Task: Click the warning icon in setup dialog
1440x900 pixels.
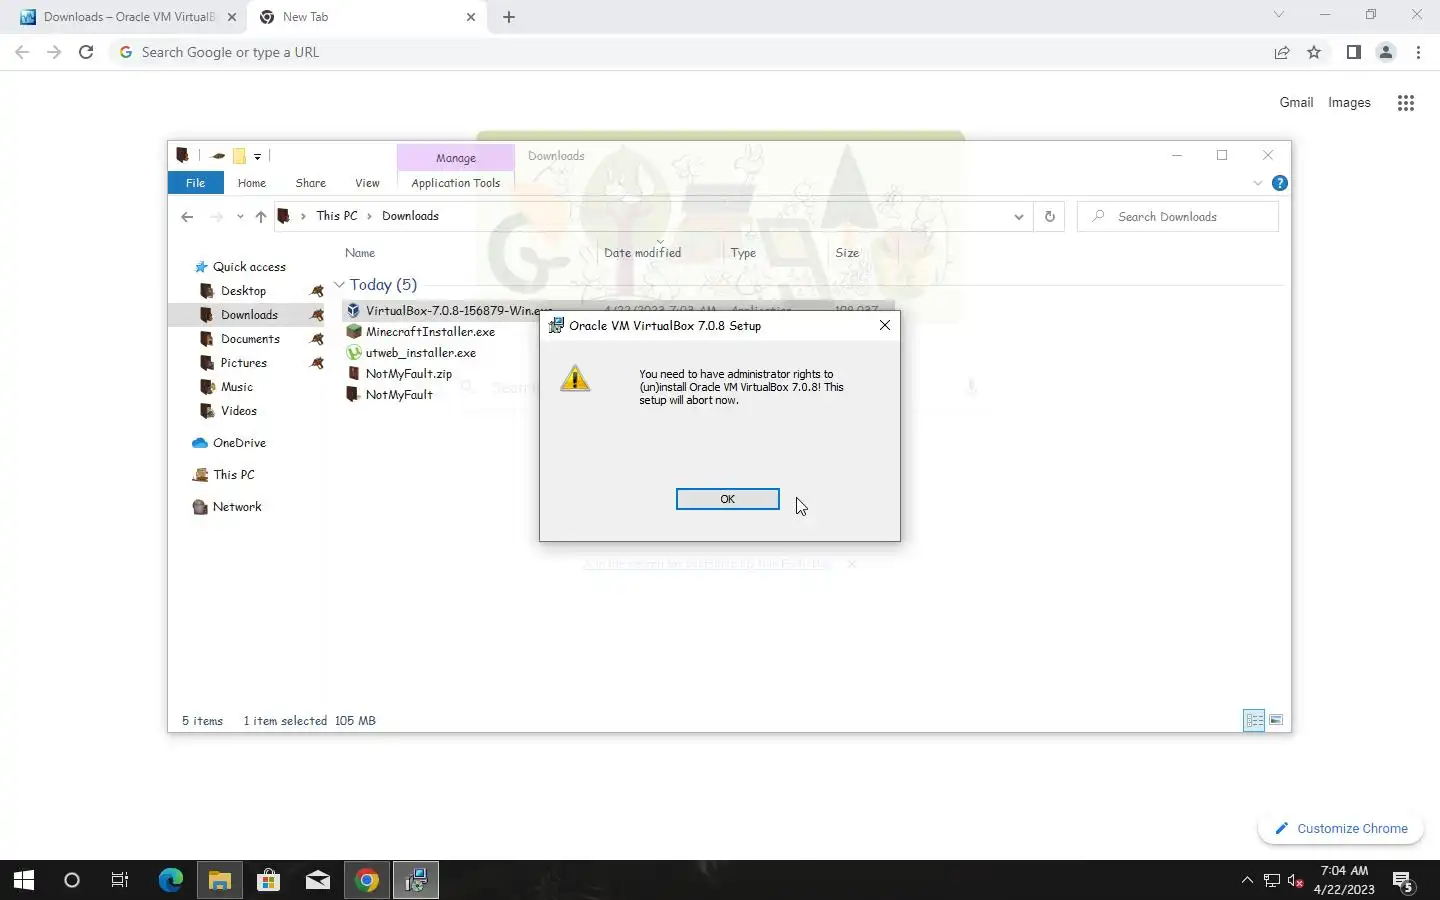Action: 575,379
